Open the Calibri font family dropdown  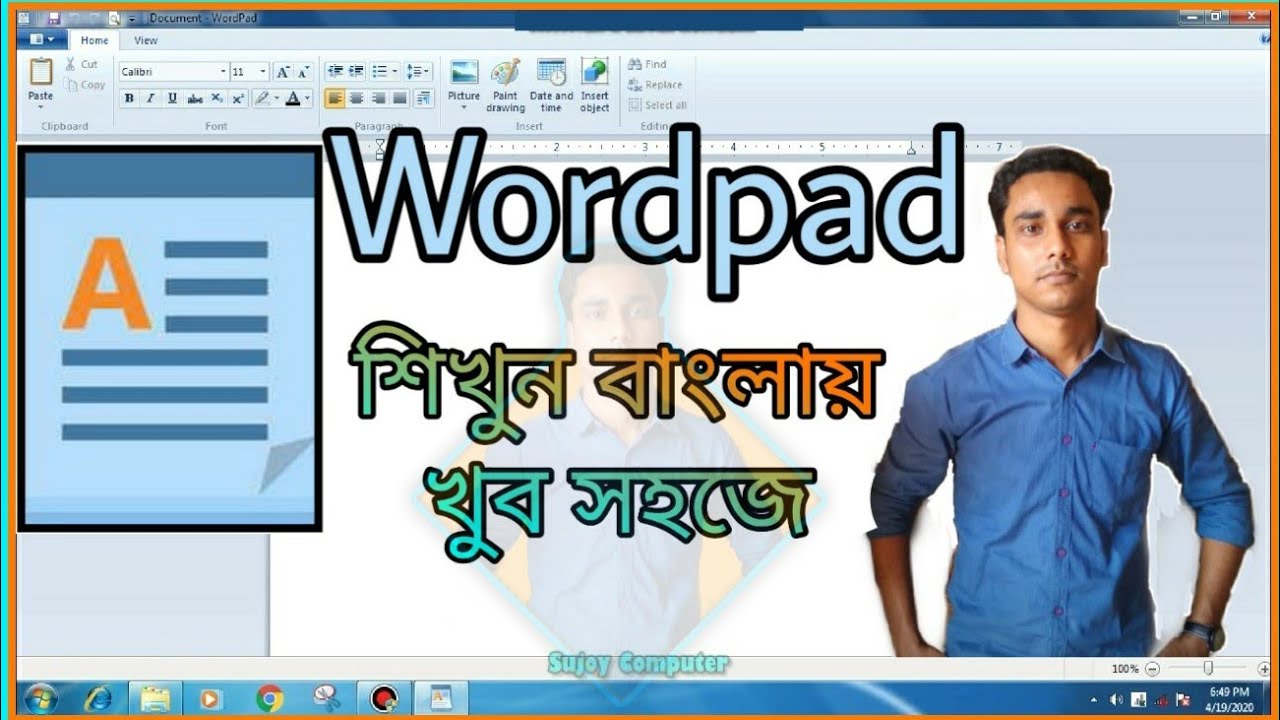[223, 72]
